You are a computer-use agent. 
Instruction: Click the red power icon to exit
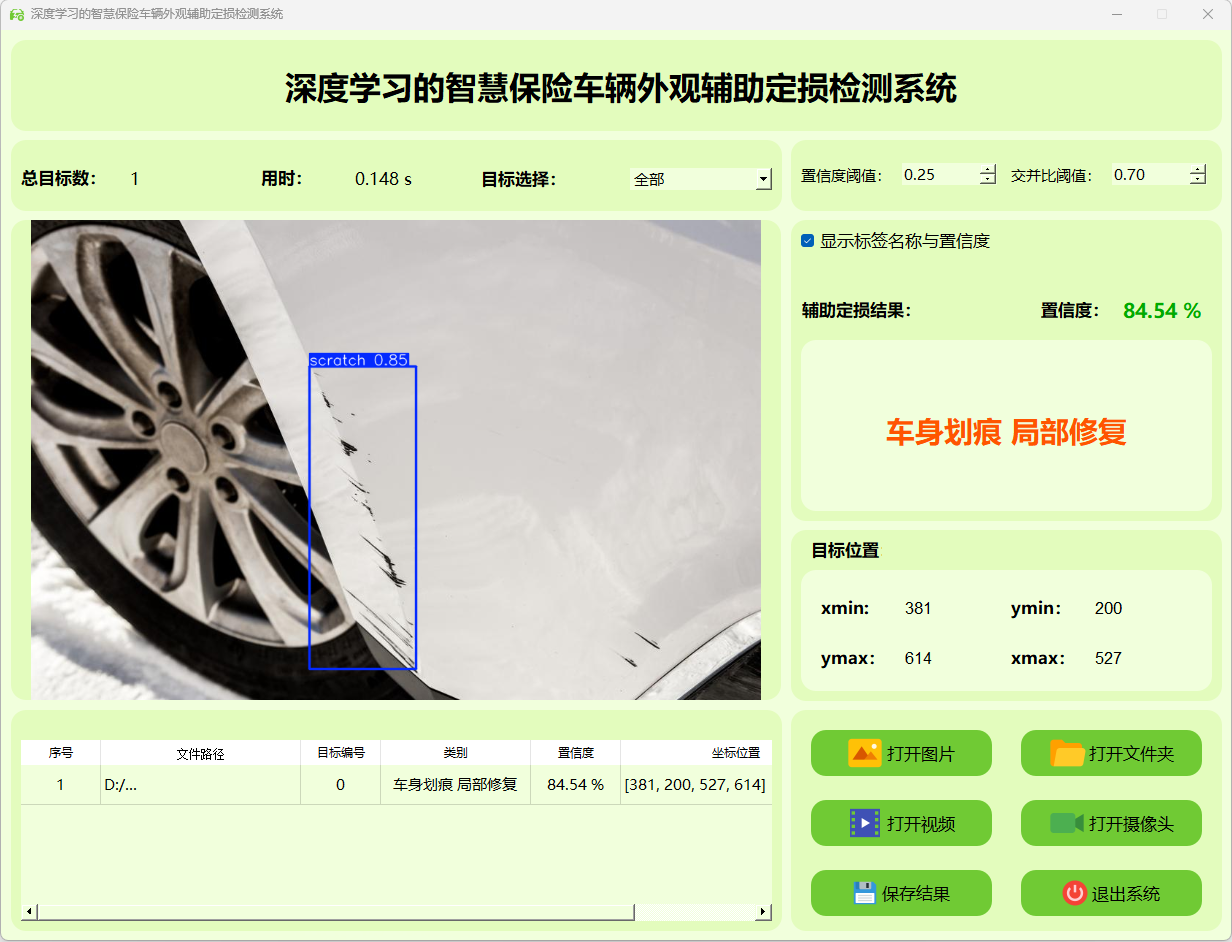coord(1074,893)
